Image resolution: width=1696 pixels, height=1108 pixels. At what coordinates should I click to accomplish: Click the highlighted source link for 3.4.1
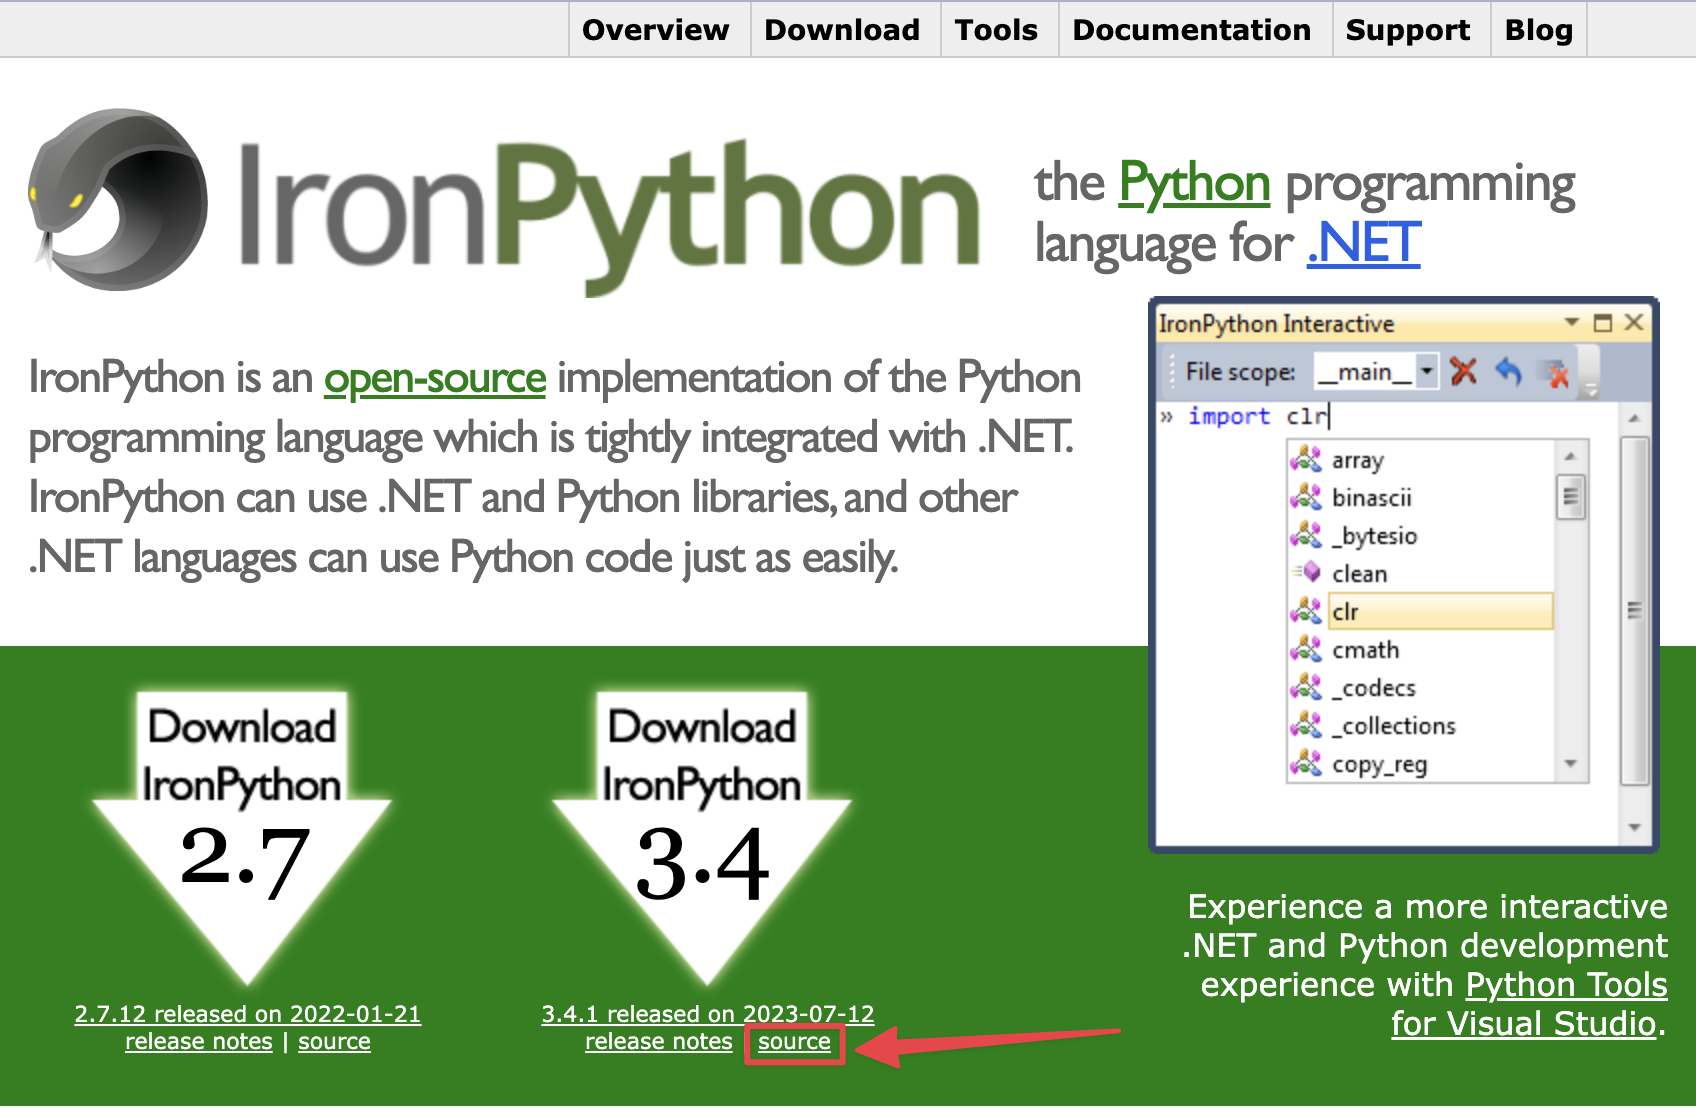point(794,1041)
